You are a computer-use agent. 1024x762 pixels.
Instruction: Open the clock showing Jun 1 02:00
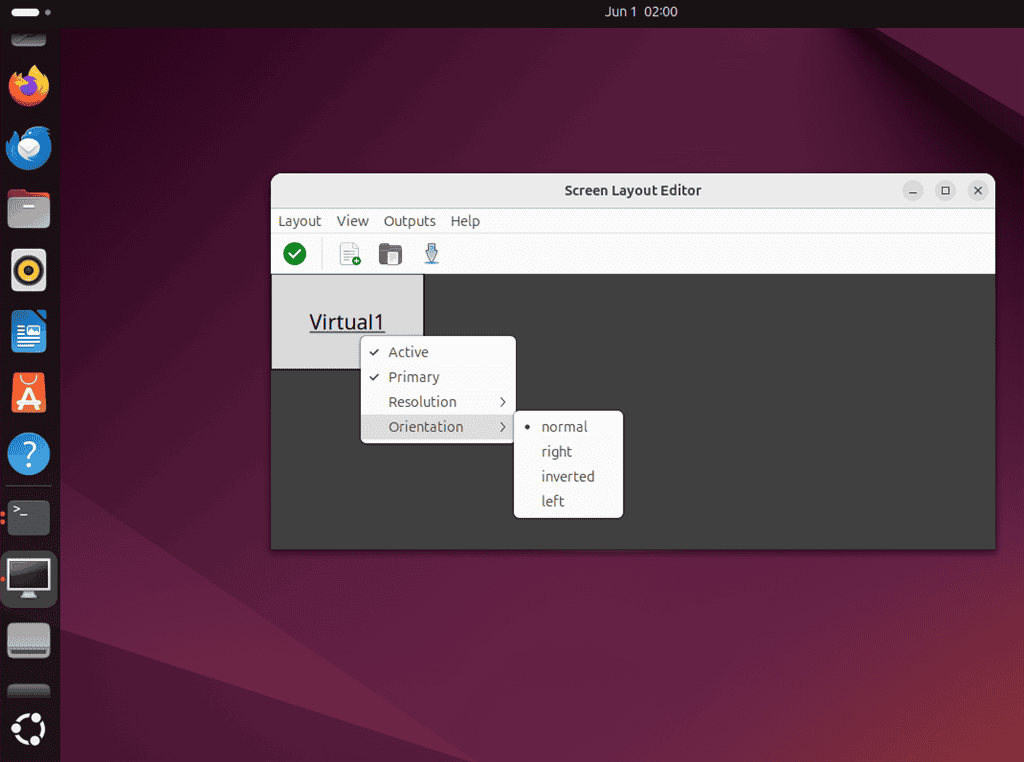[x=641, y=12]
